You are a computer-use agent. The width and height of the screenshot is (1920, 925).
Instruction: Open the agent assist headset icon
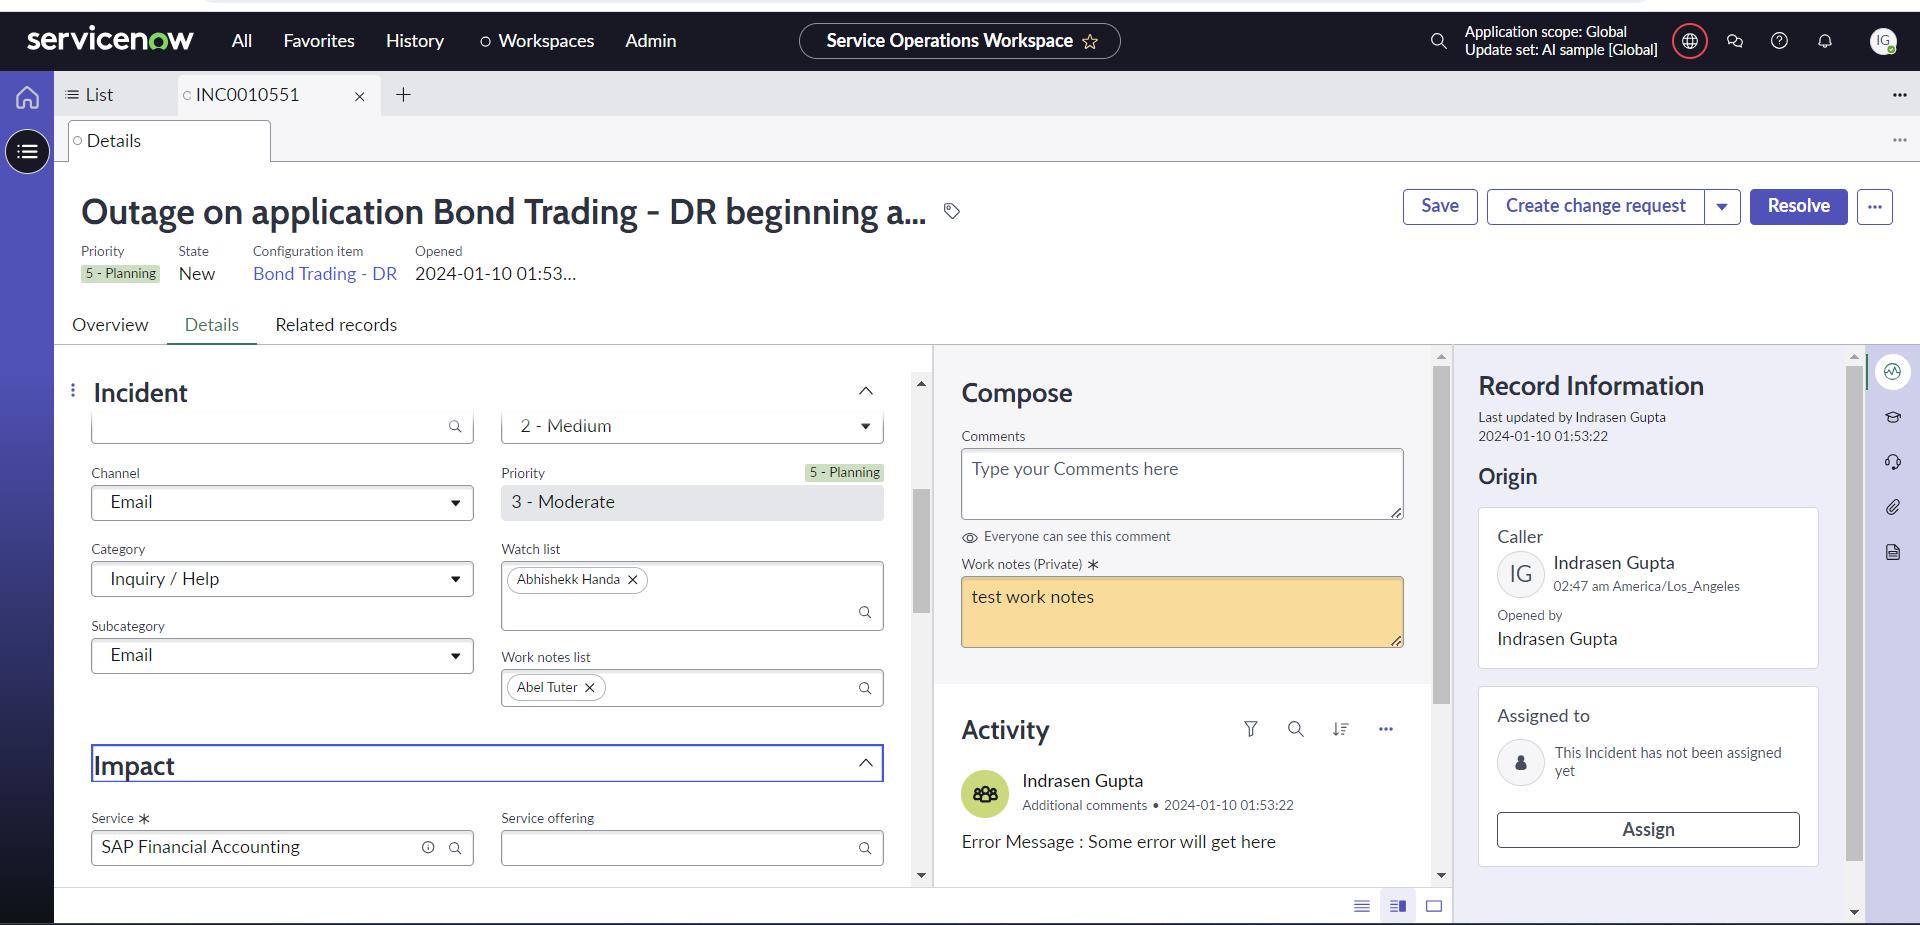(x=1892, y=462)
